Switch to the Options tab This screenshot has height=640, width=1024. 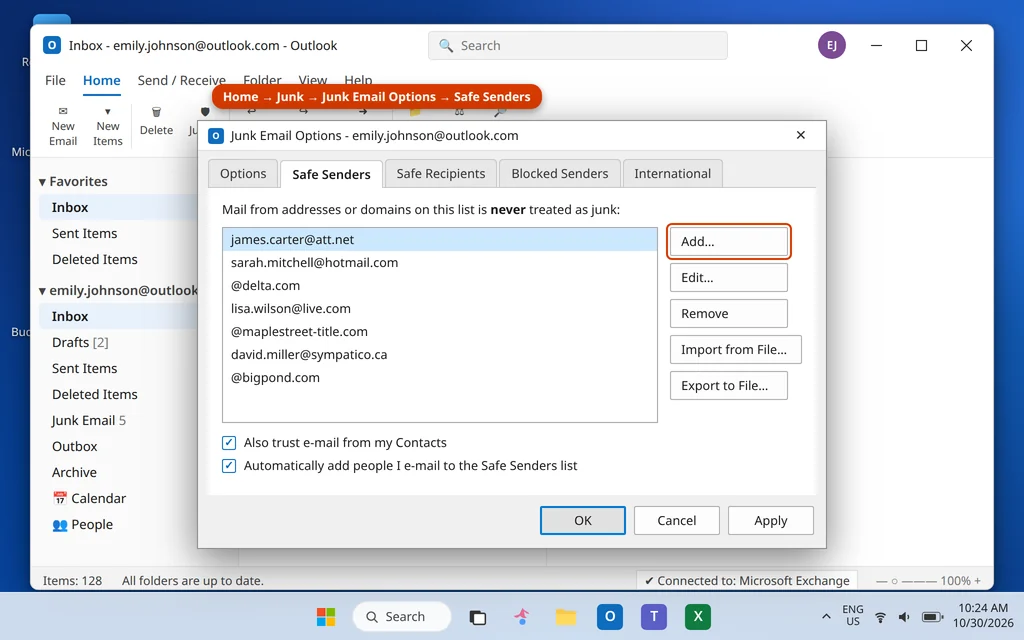tap(243, 174)
